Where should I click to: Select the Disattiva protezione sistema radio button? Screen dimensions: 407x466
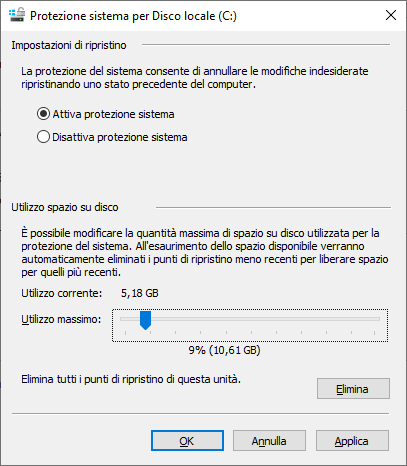click(x=43, y=137)
